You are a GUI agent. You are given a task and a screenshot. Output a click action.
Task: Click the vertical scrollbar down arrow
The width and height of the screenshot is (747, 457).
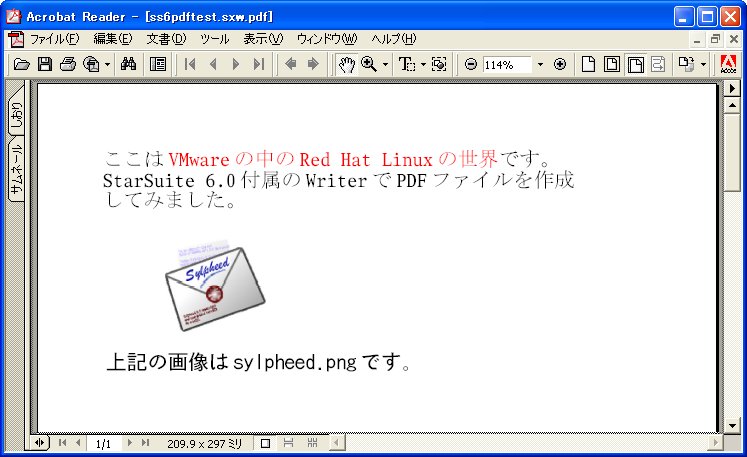[x=732, y=425]
